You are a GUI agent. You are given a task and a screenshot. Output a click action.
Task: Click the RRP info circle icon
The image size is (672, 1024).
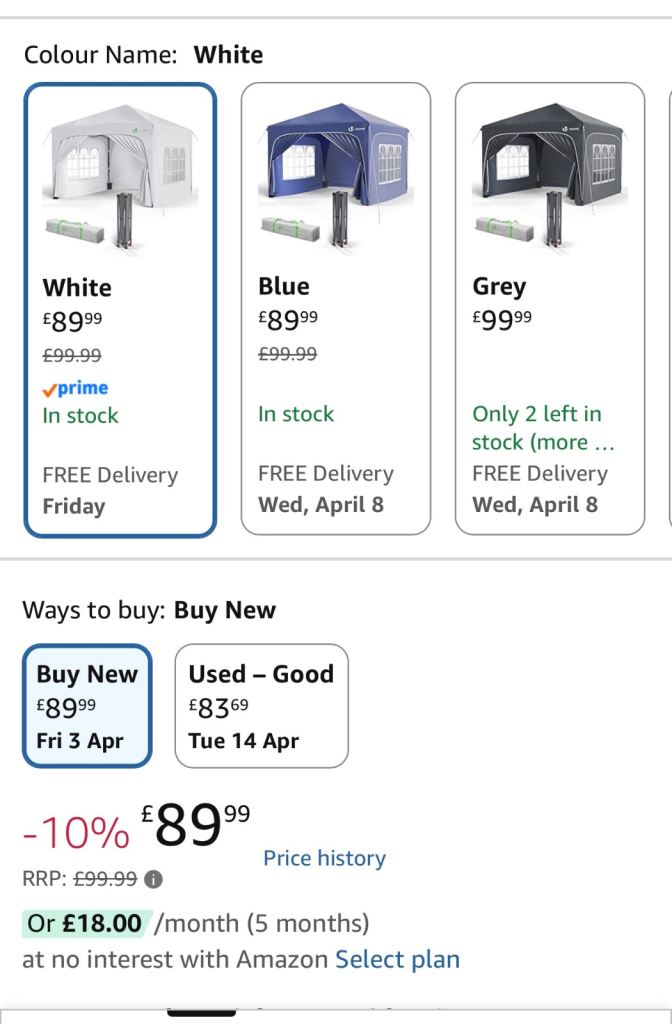(153, 880)
